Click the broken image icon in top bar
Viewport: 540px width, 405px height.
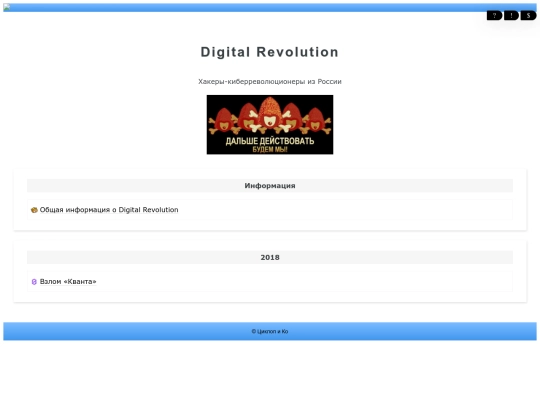point(7,7)
